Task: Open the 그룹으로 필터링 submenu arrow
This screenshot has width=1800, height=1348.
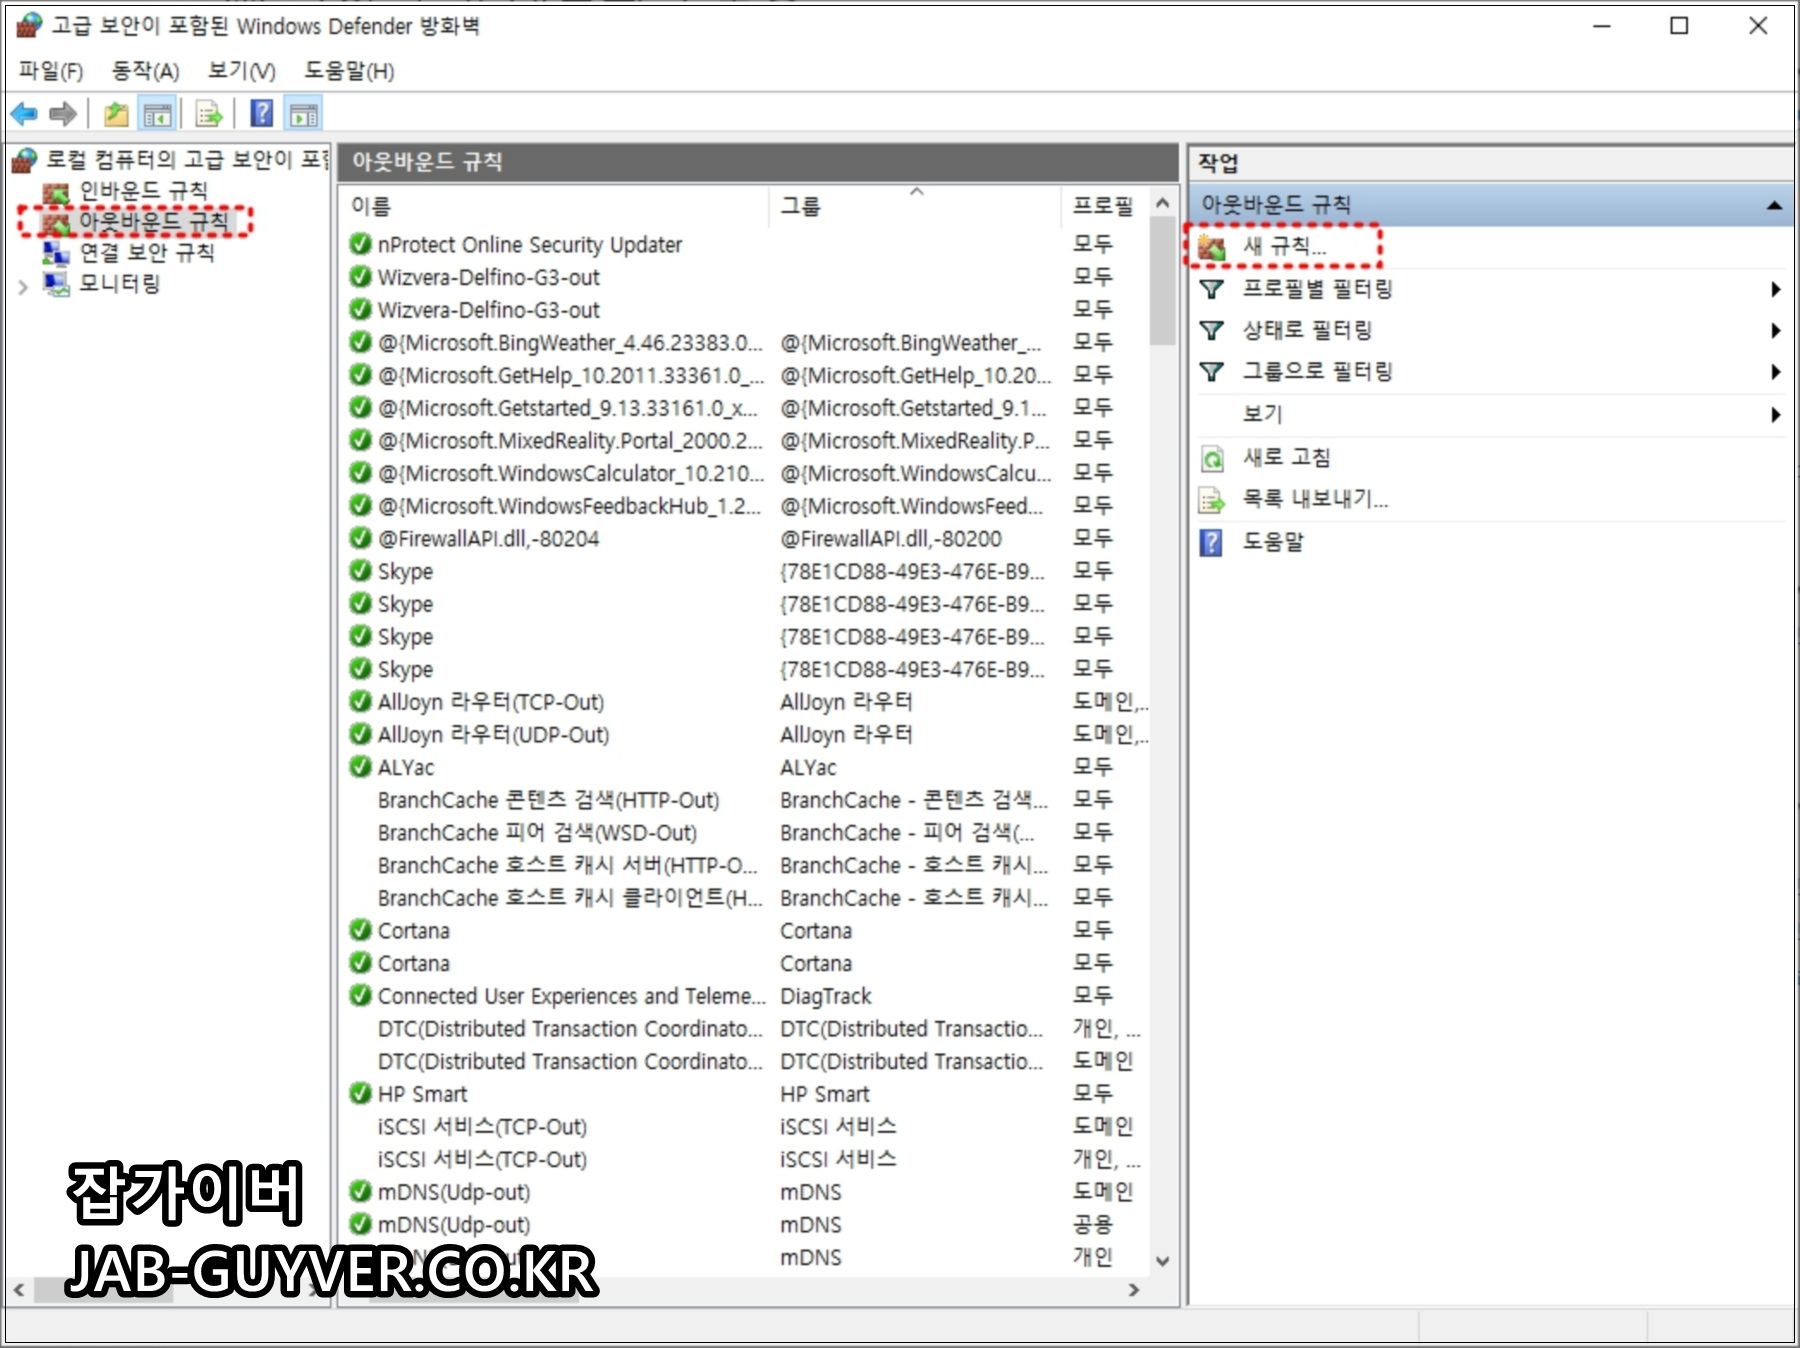Action: [1776, 372]
